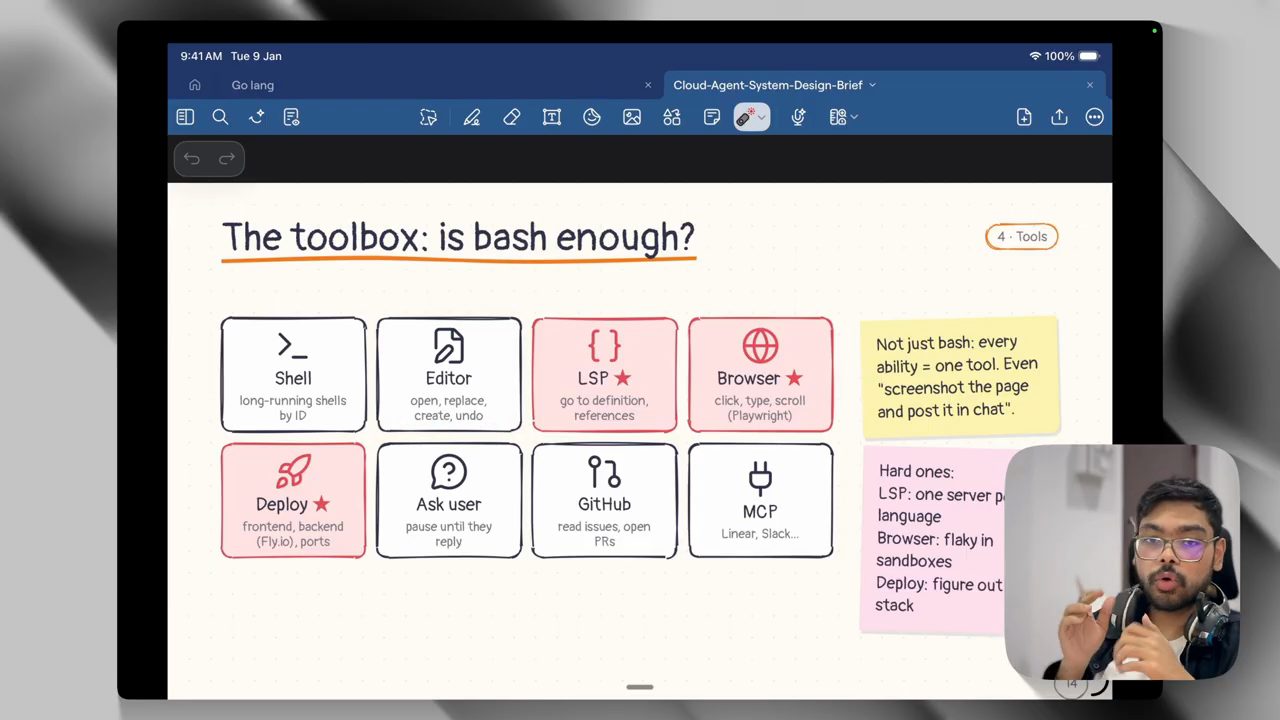Open the Shapes and elements tool
The height and width of the screenshot is (720, 1280).
coord(671,117)
